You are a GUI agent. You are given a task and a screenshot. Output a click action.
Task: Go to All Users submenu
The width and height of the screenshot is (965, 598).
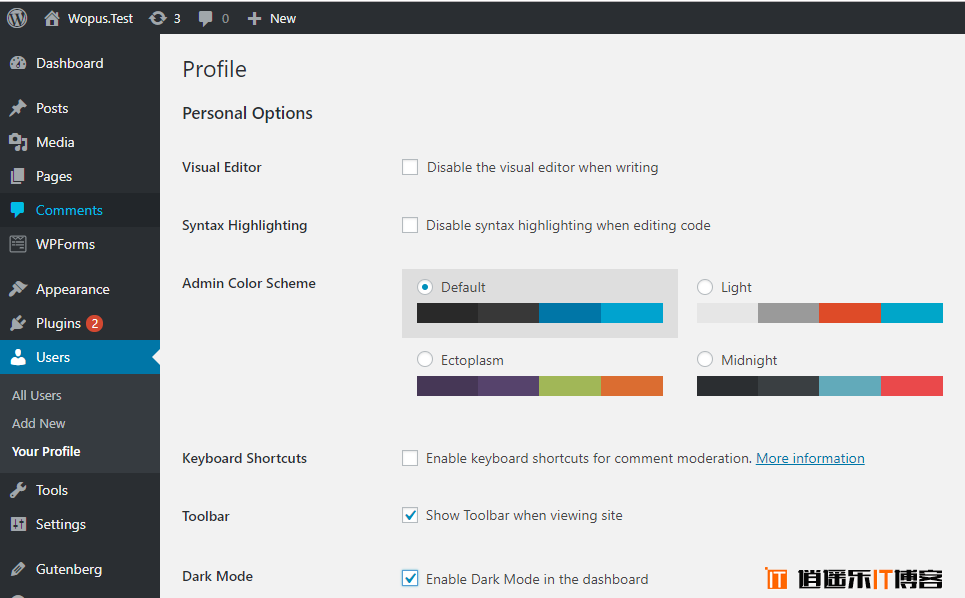click(x=37, y=396)
